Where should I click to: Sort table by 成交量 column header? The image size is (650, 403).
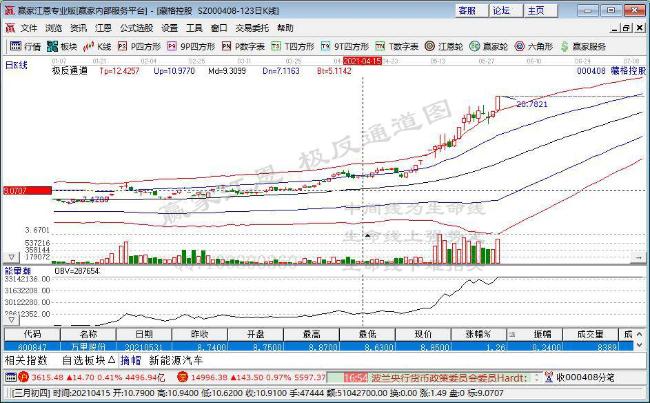click(590, 334)
